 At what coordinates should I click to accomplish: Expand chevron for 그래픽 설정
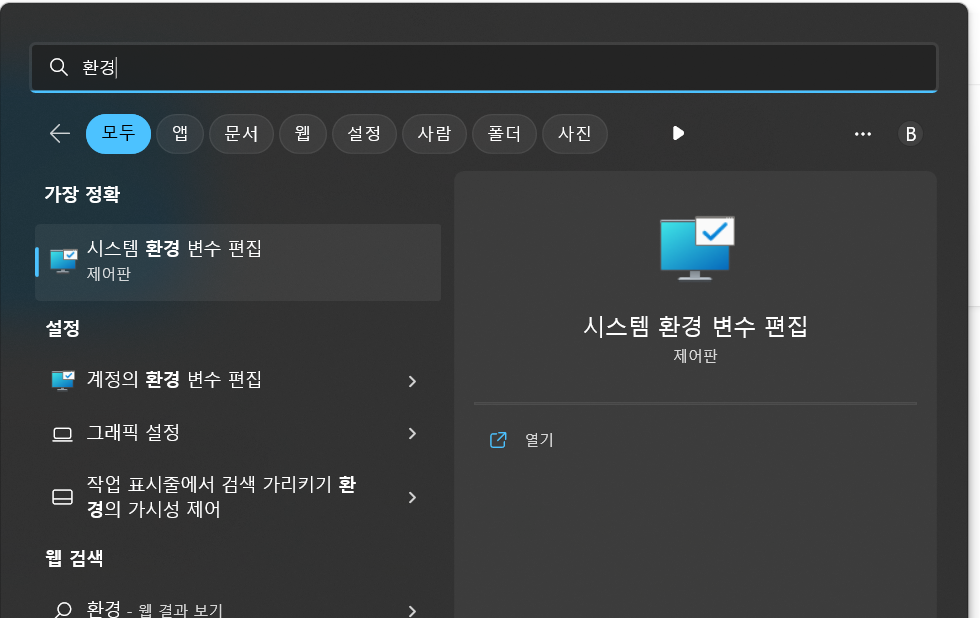(x=412, y=433)
